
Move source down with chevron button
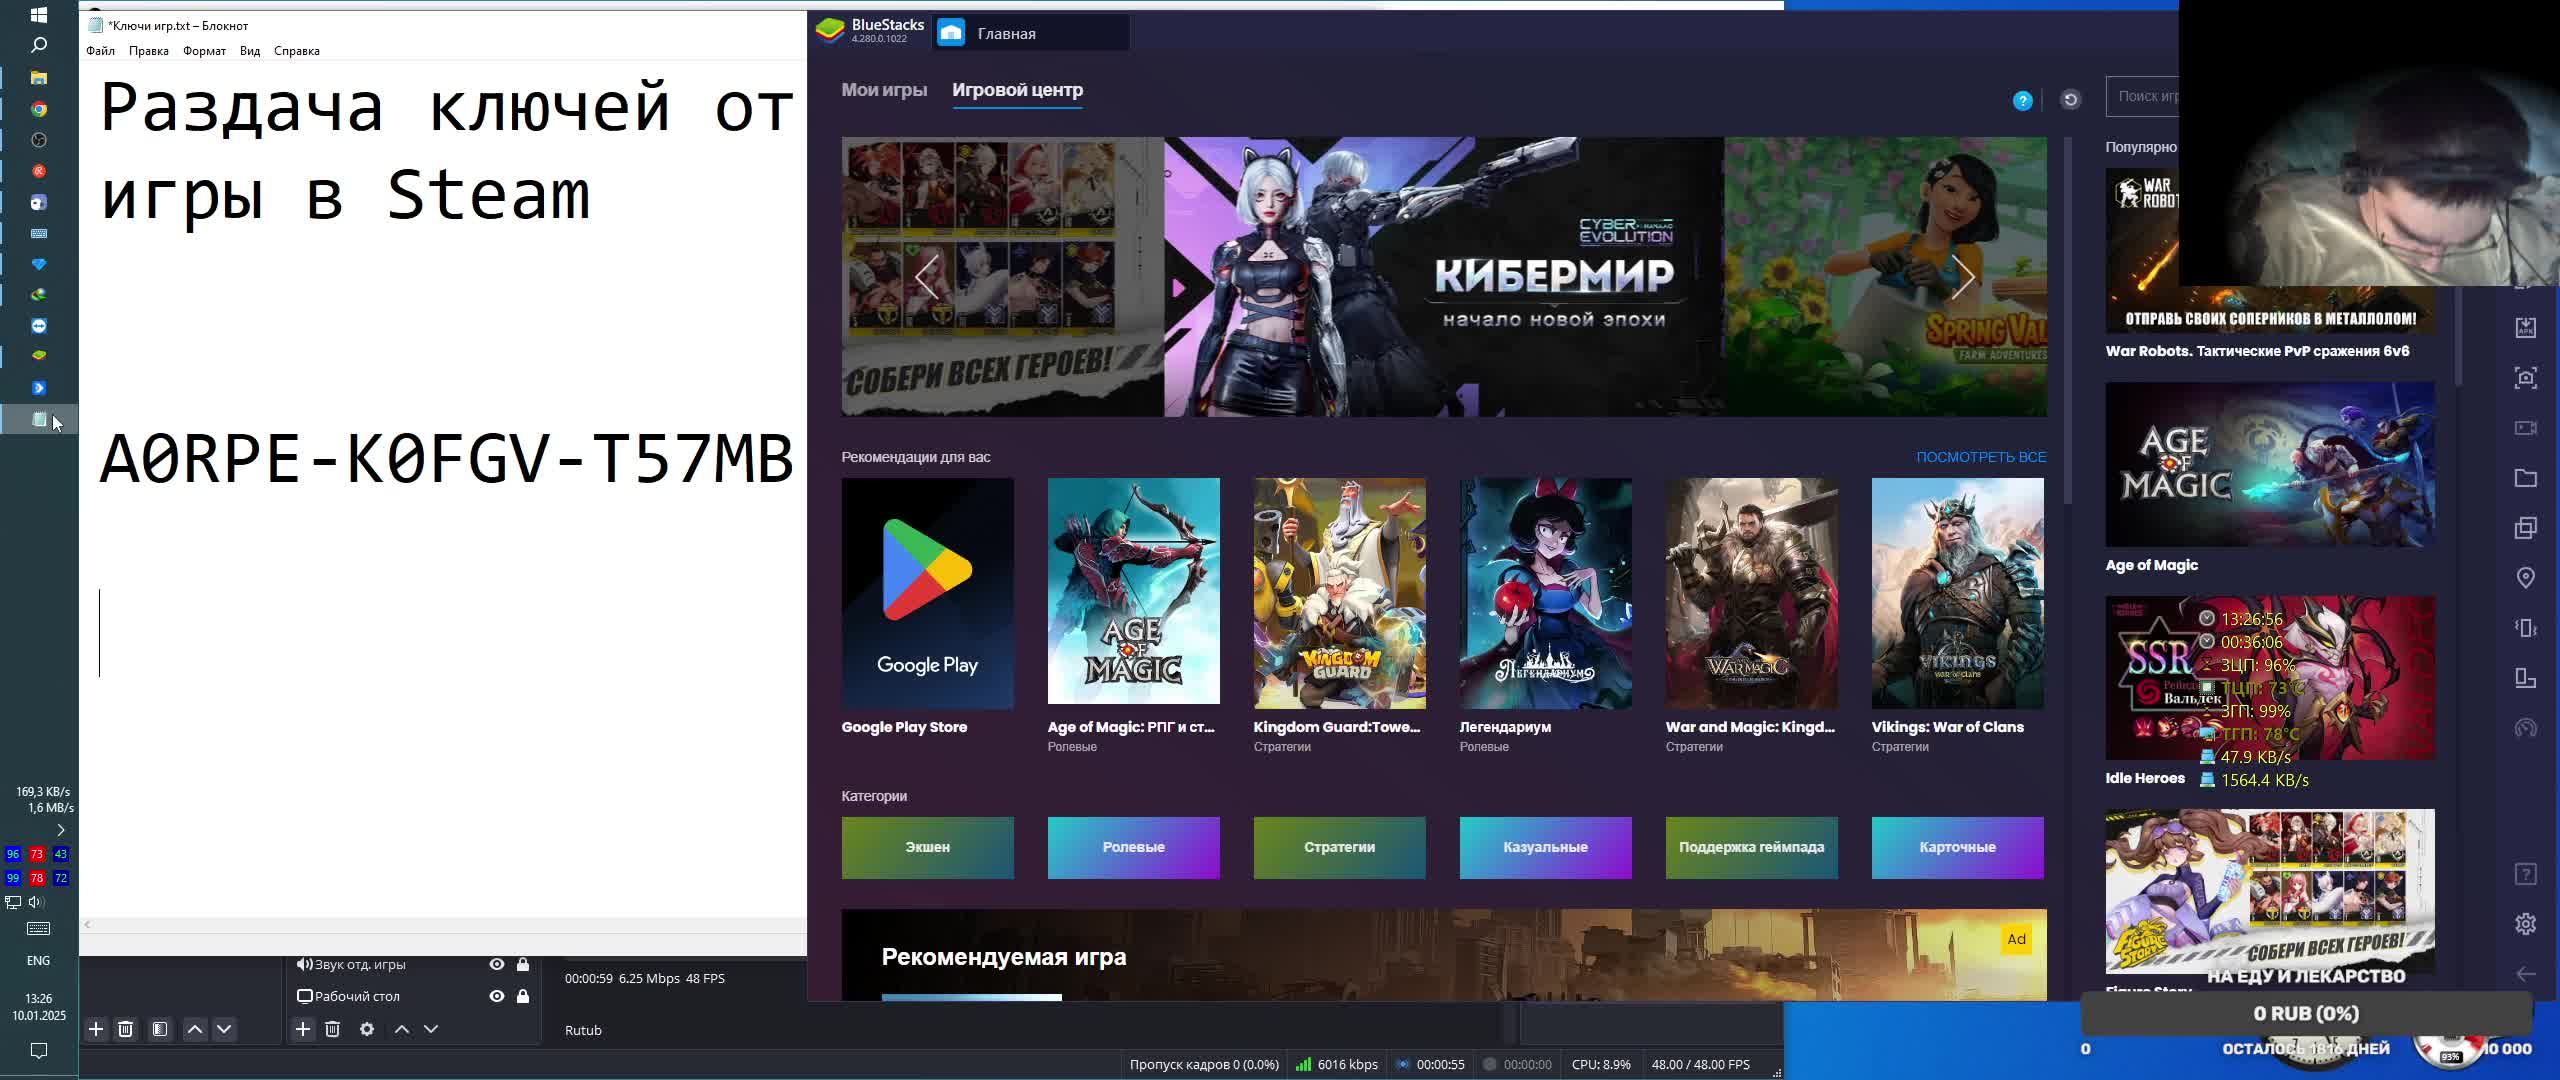click(431, 1029)
